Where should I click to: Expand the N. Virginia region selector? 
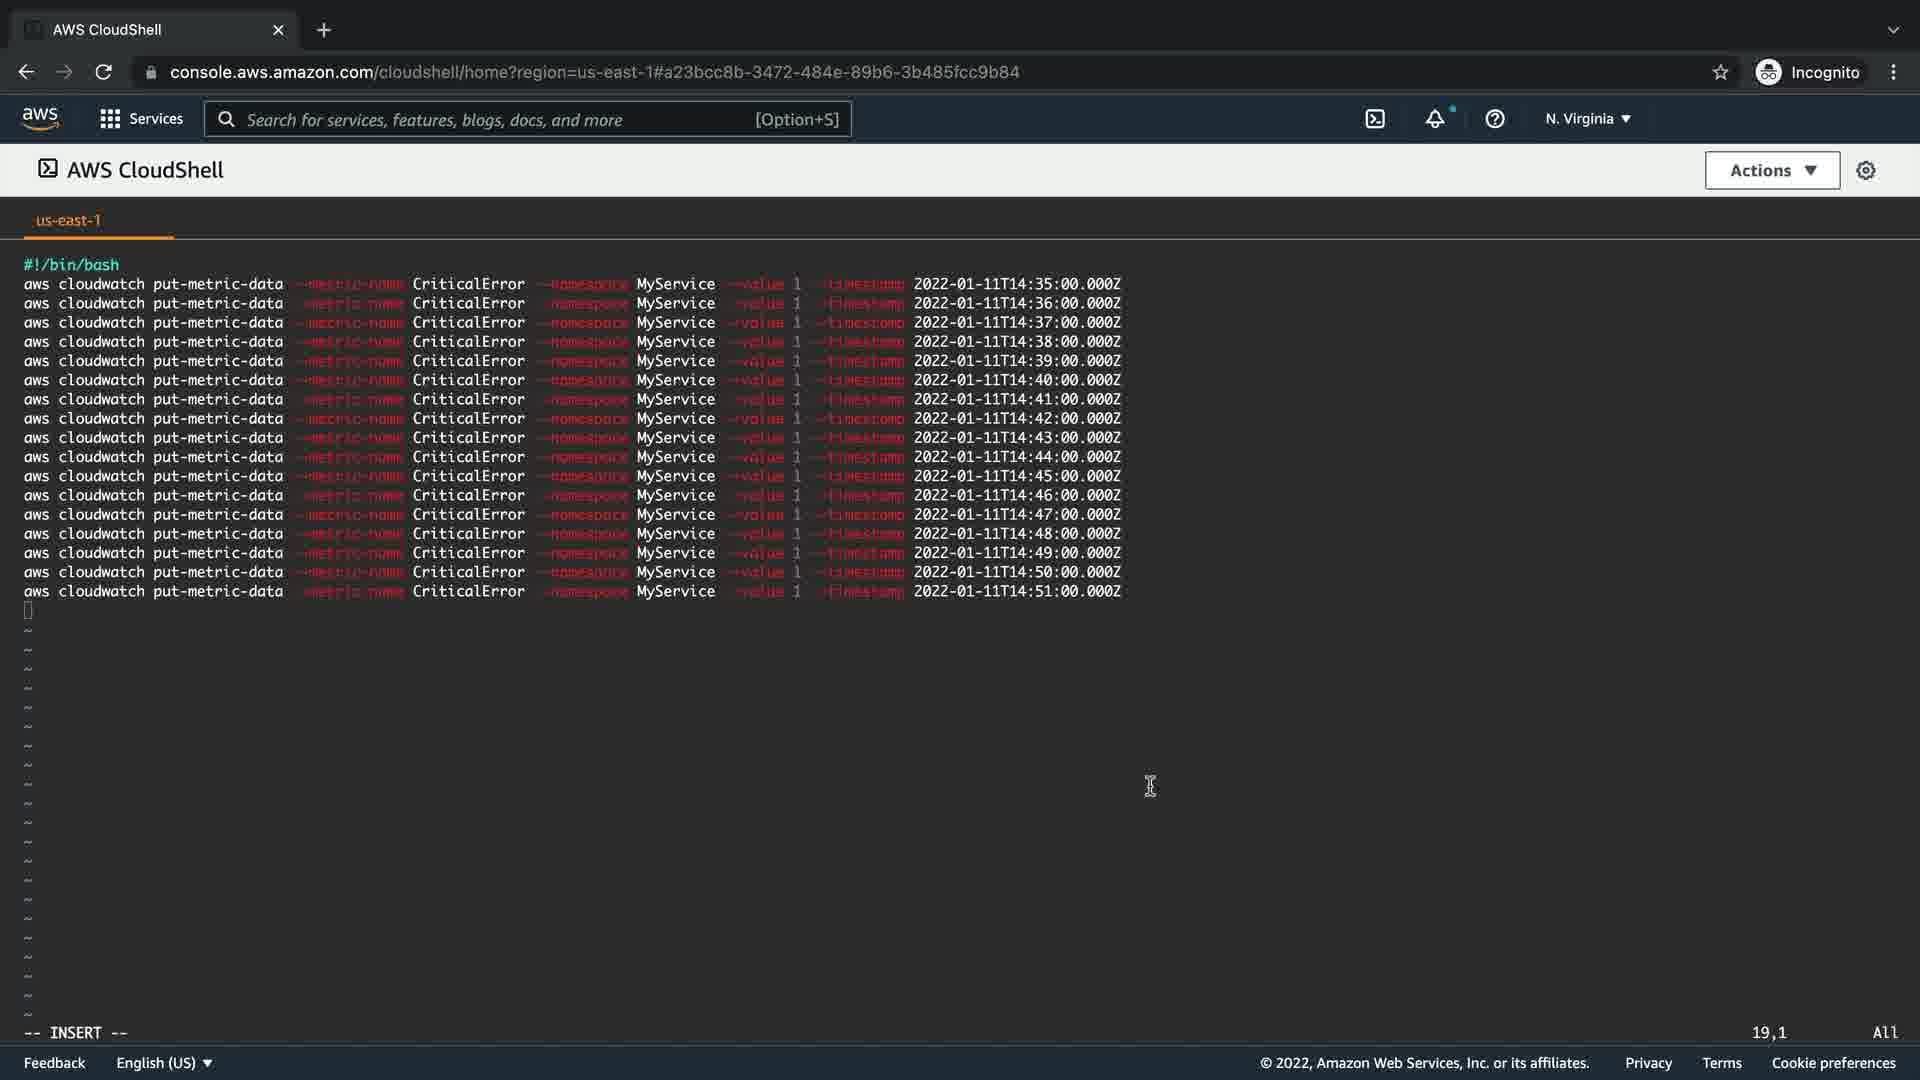tap(1588, 119)
